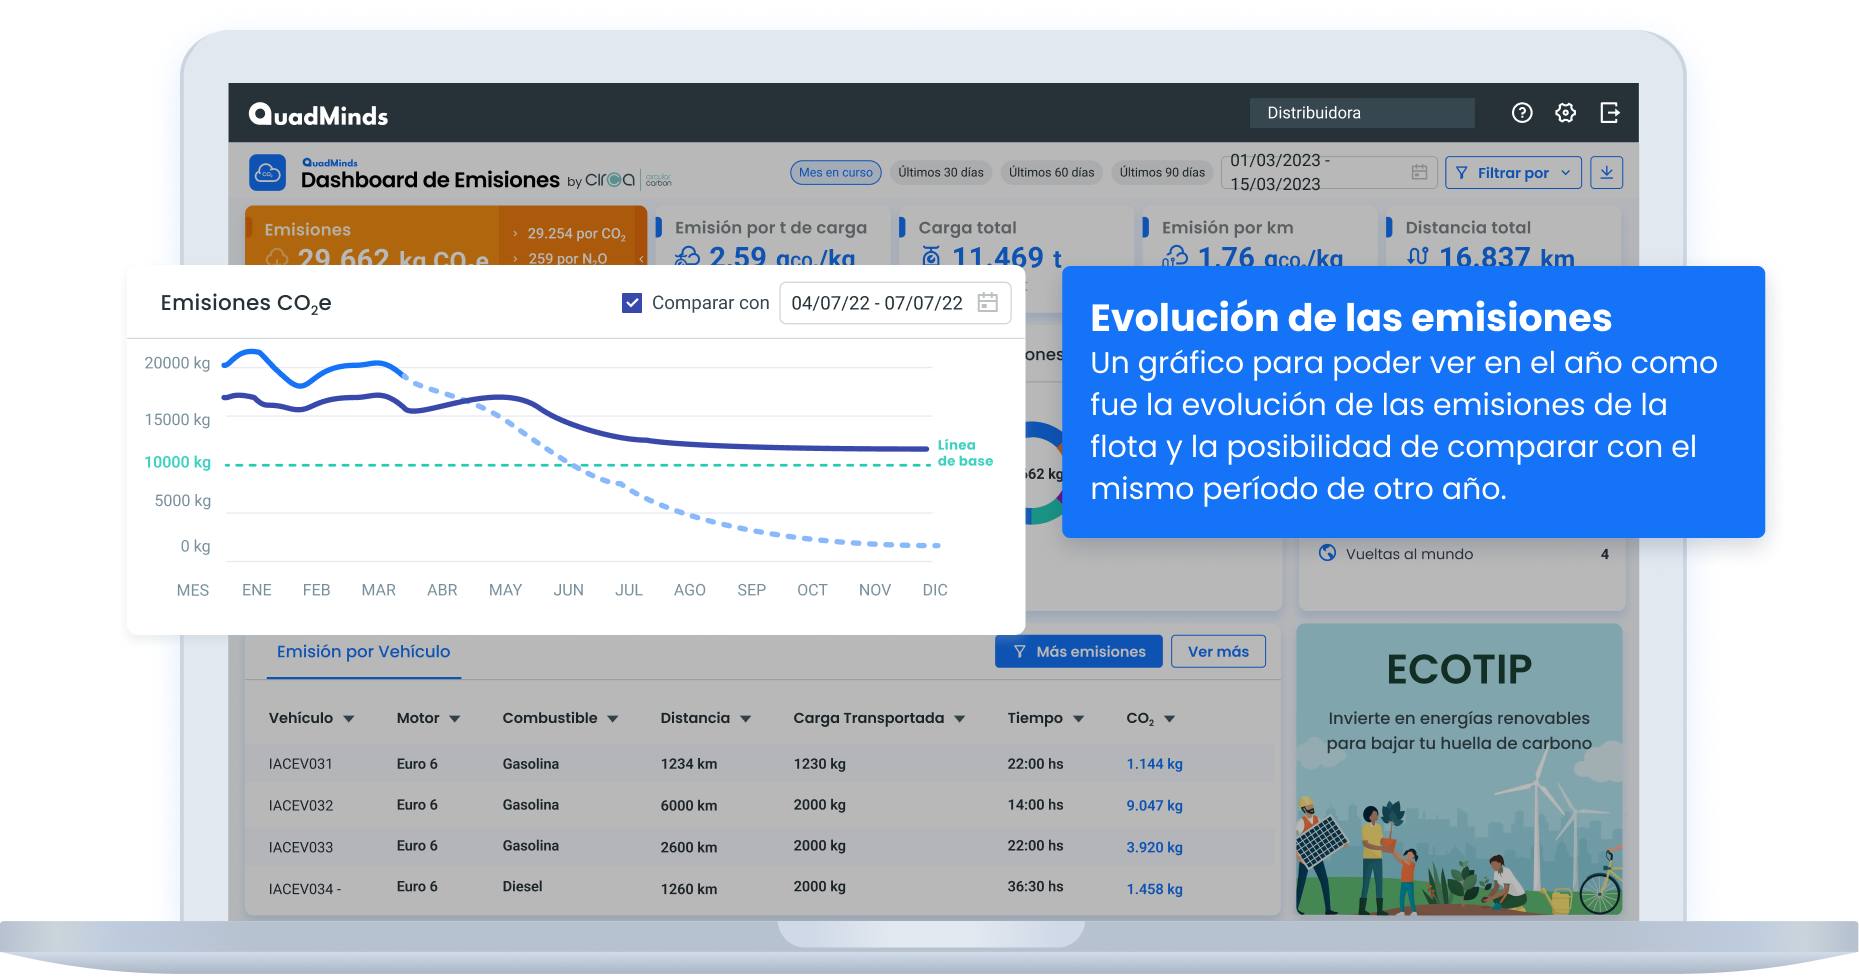The height and width of the screenshot is (980, 1859).
Task: Click the logout icon in header
Action: point(1609,113)
